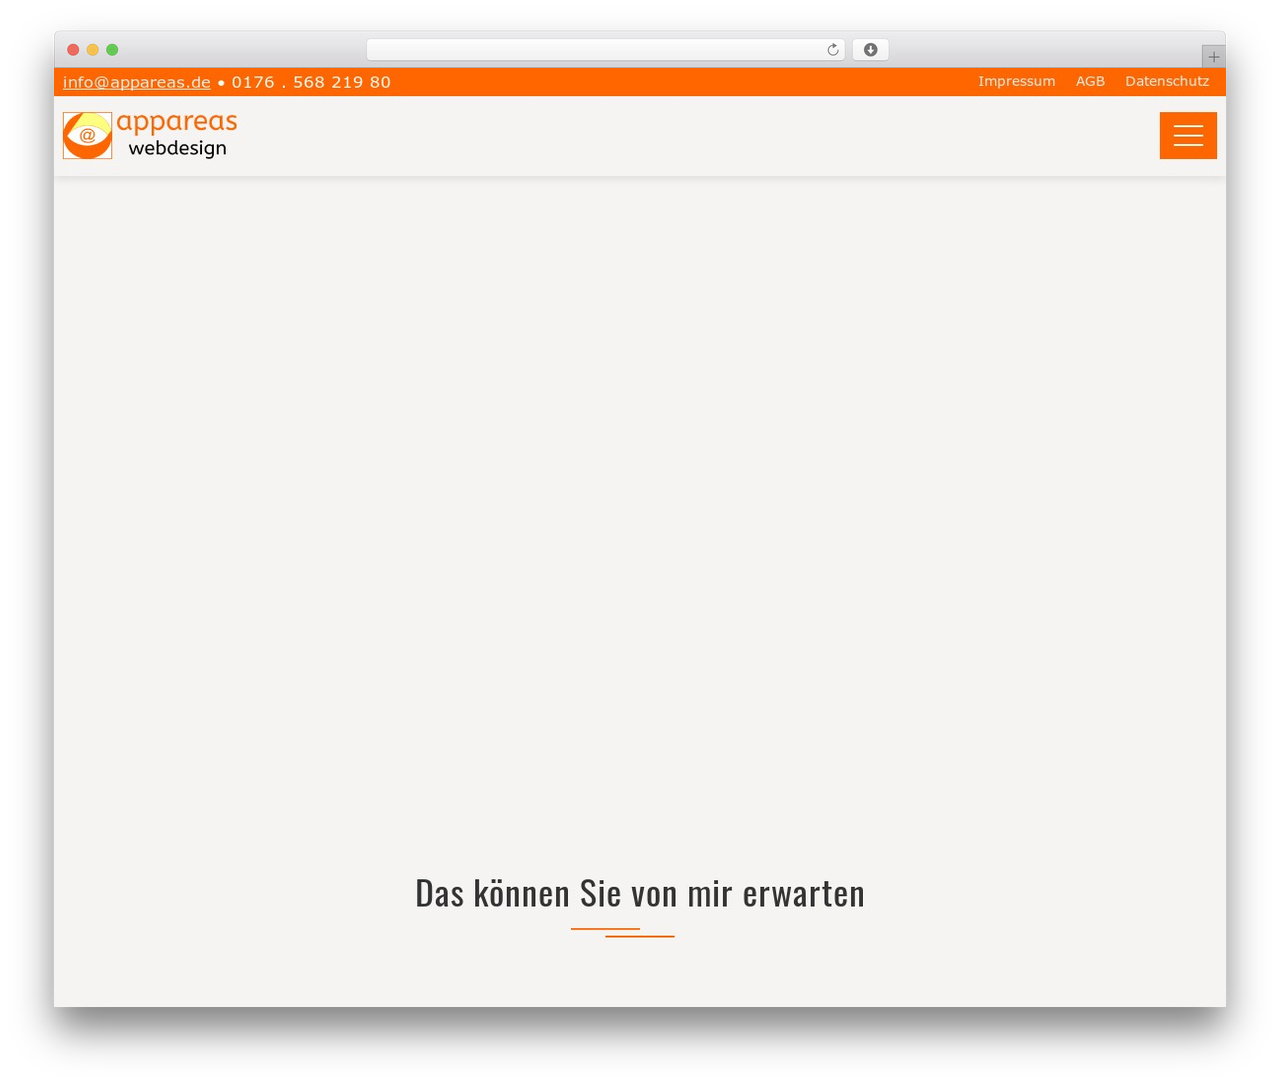1280x1084 pixels.
Task: Focus the browser address bar
Action: 605,50
